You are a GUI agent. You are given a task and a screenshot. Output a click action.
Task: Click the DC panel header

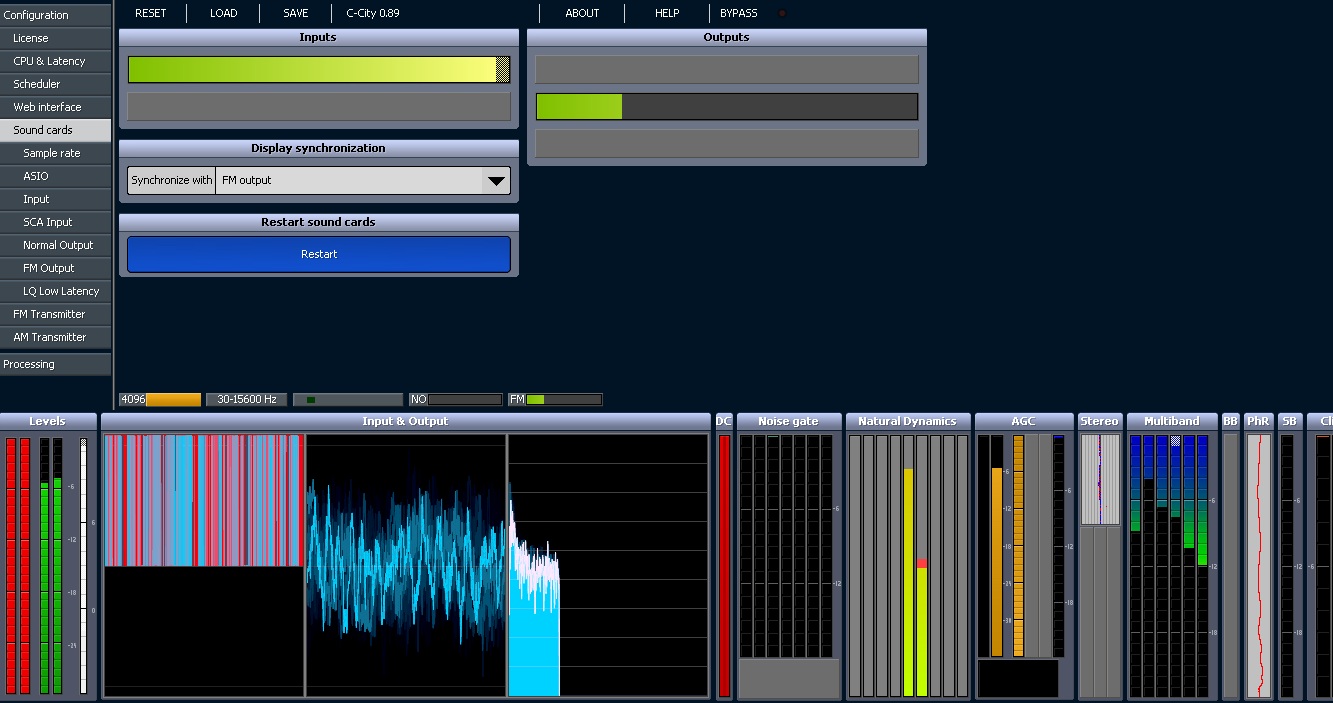[724, 421]
